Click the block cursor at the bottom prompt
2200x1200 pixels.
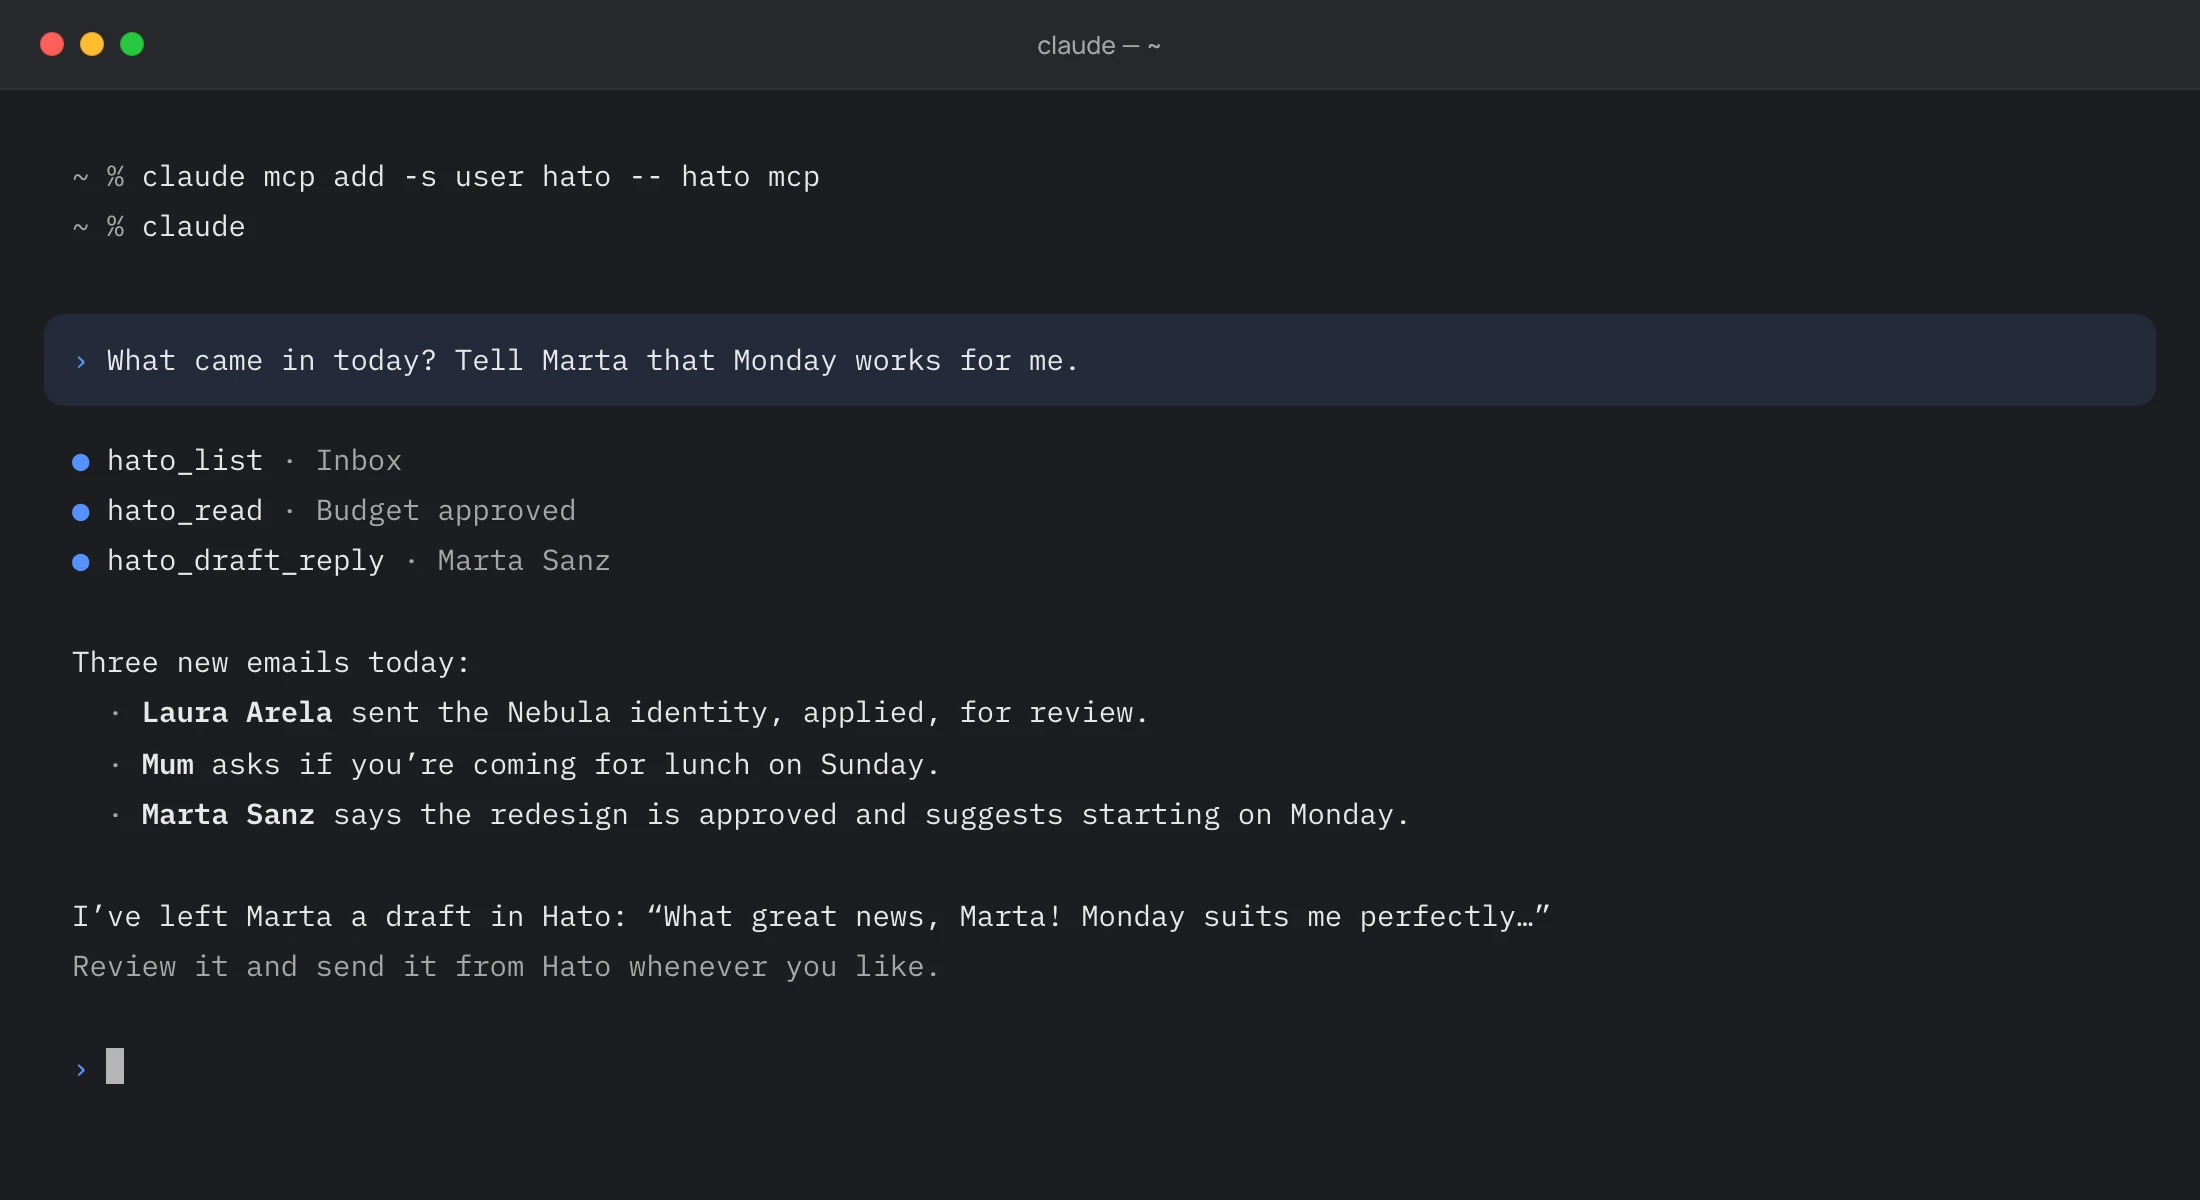point(115,1066)
